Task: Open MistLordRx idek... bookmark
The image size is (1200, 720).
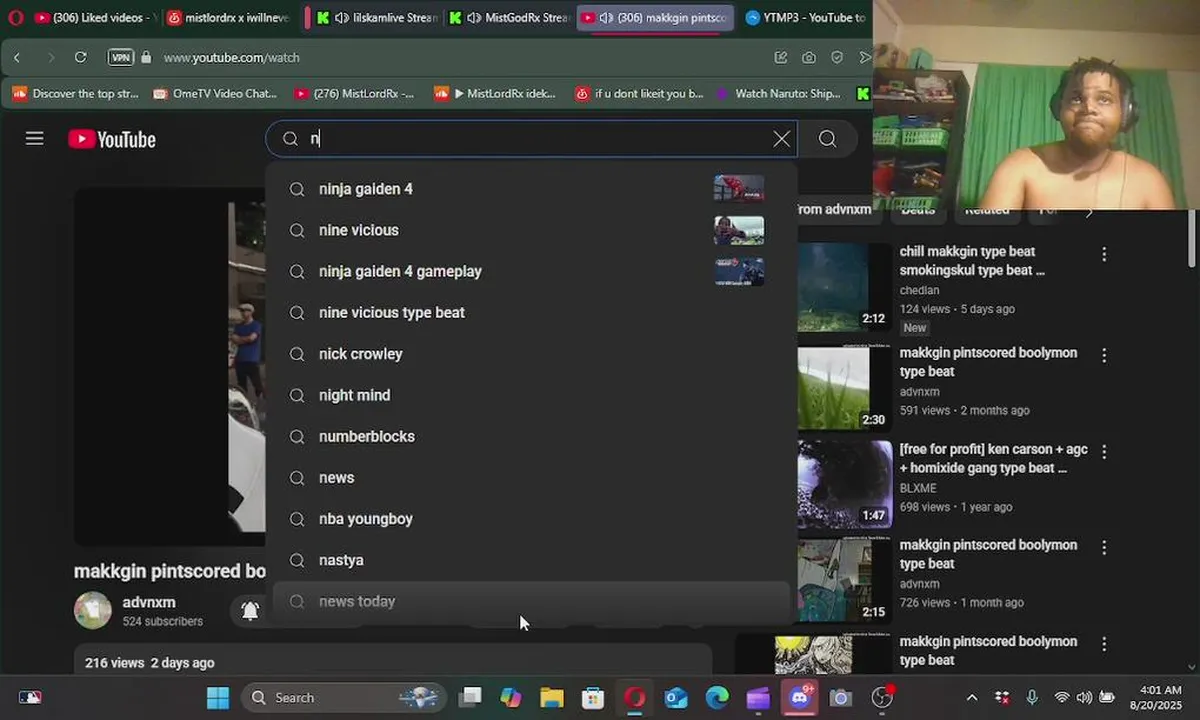Action: pyautogui.click(x=495, y=94)
